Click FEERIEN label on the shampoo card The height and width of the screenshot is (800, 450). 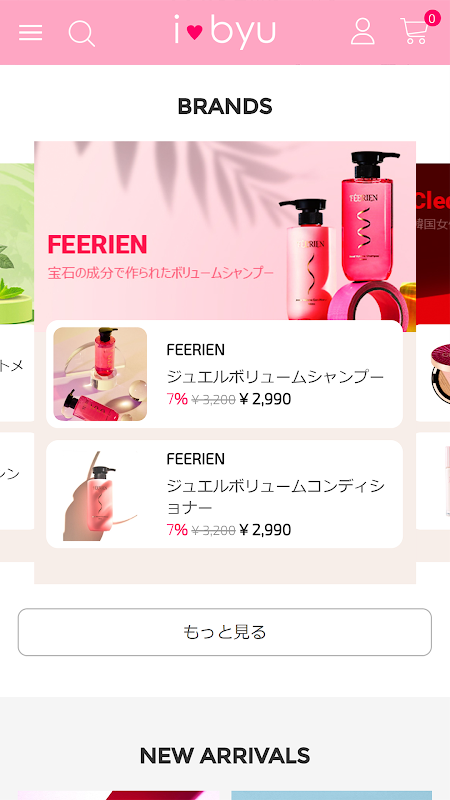pyautogui.click(x=195, y=350)
